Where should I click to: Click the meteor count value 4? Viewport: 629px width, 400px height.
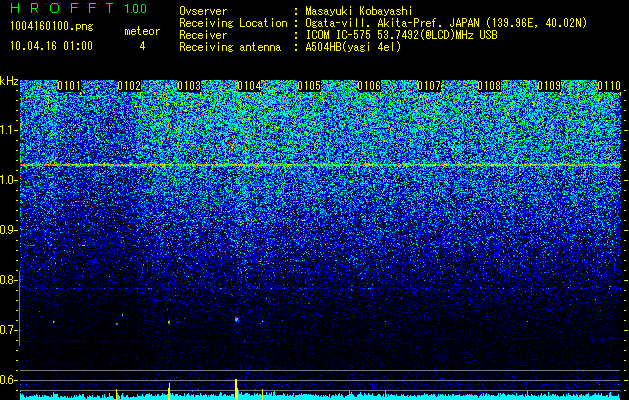(142, 46)
